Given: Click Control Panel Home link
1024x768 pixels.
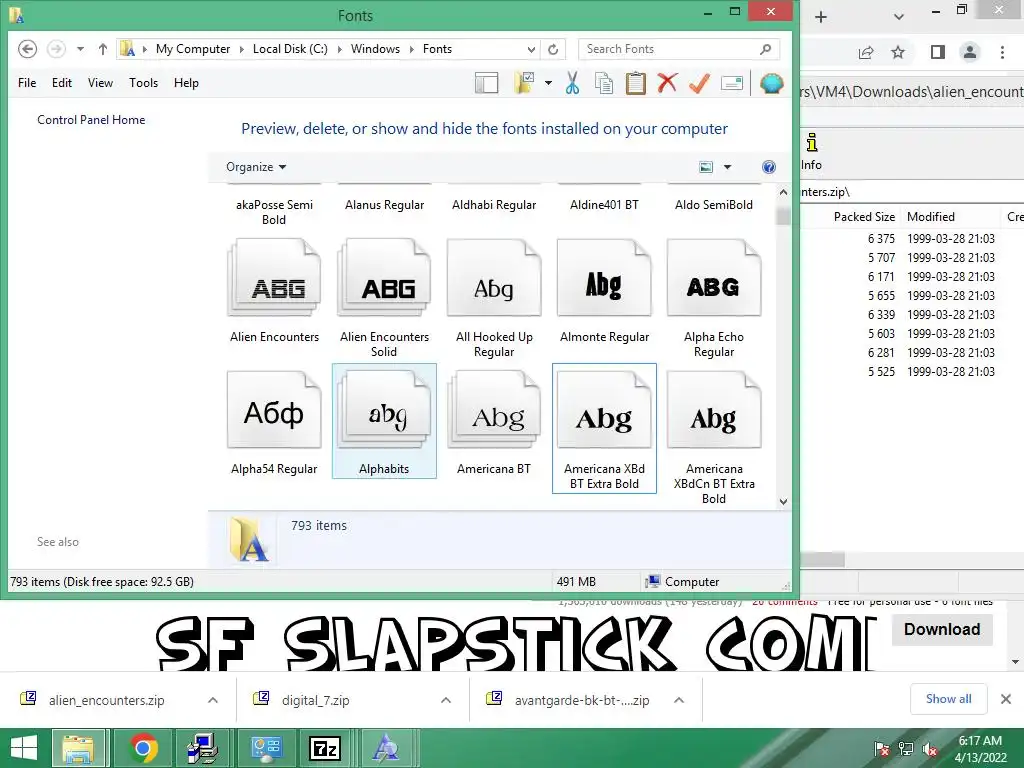Looking at the screenshot, I should click(x=91, y=120).
